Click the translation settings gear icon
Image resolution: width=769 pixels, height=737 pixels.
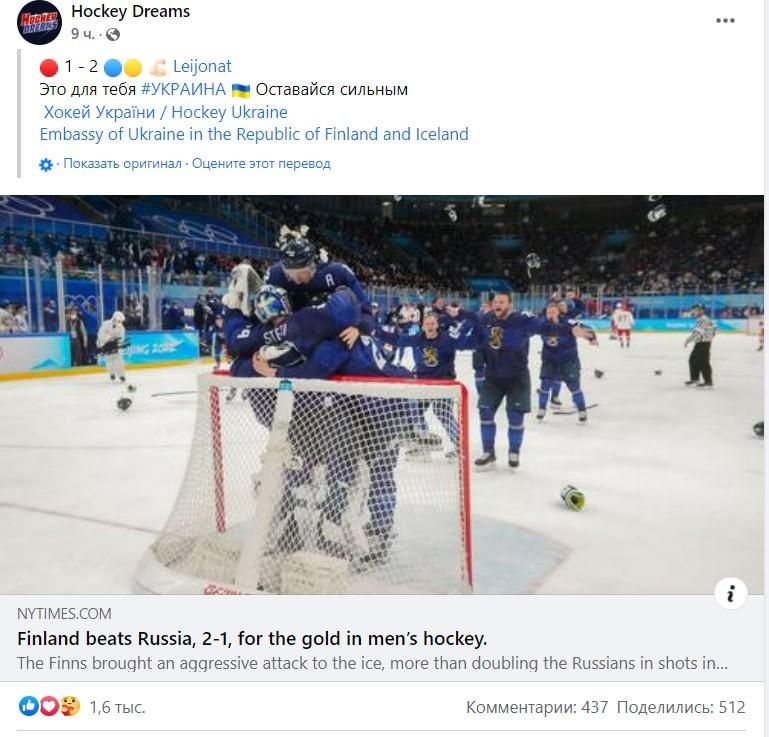(x=46, y=164)
